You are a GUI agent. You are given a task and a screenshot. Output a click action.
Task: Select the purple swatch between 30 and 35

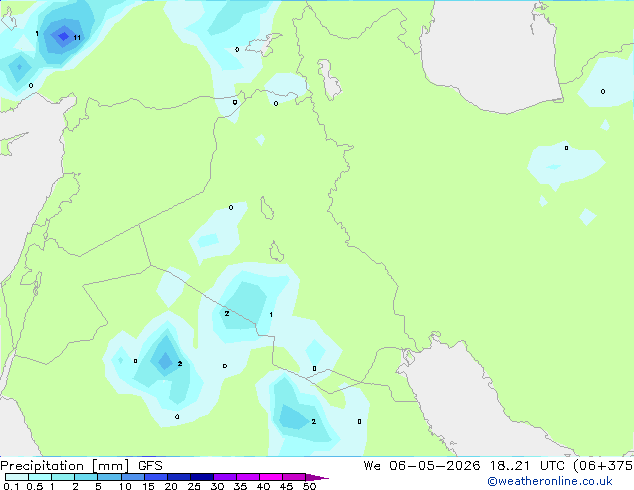coord(225,477)
